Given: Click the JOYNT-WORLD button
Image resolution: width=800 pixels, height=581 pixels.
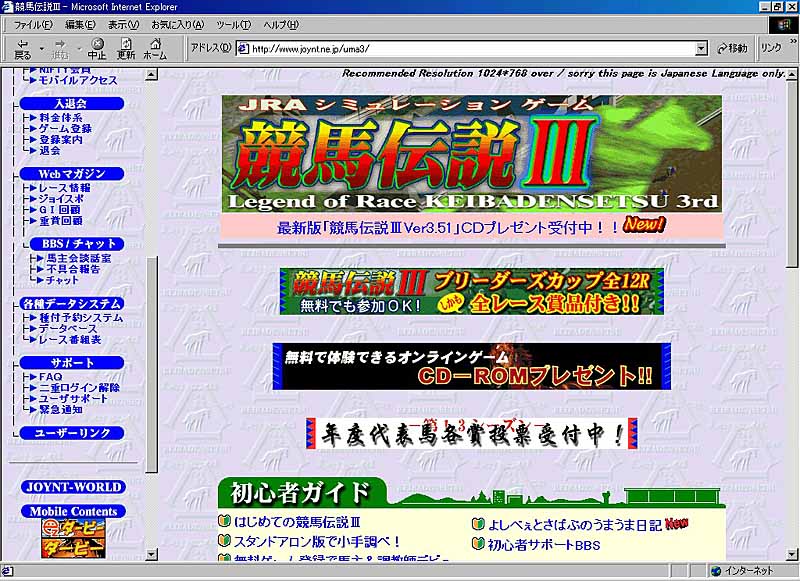Looking at the screenshot, I should pyautogui.click(x=73, y=487).
